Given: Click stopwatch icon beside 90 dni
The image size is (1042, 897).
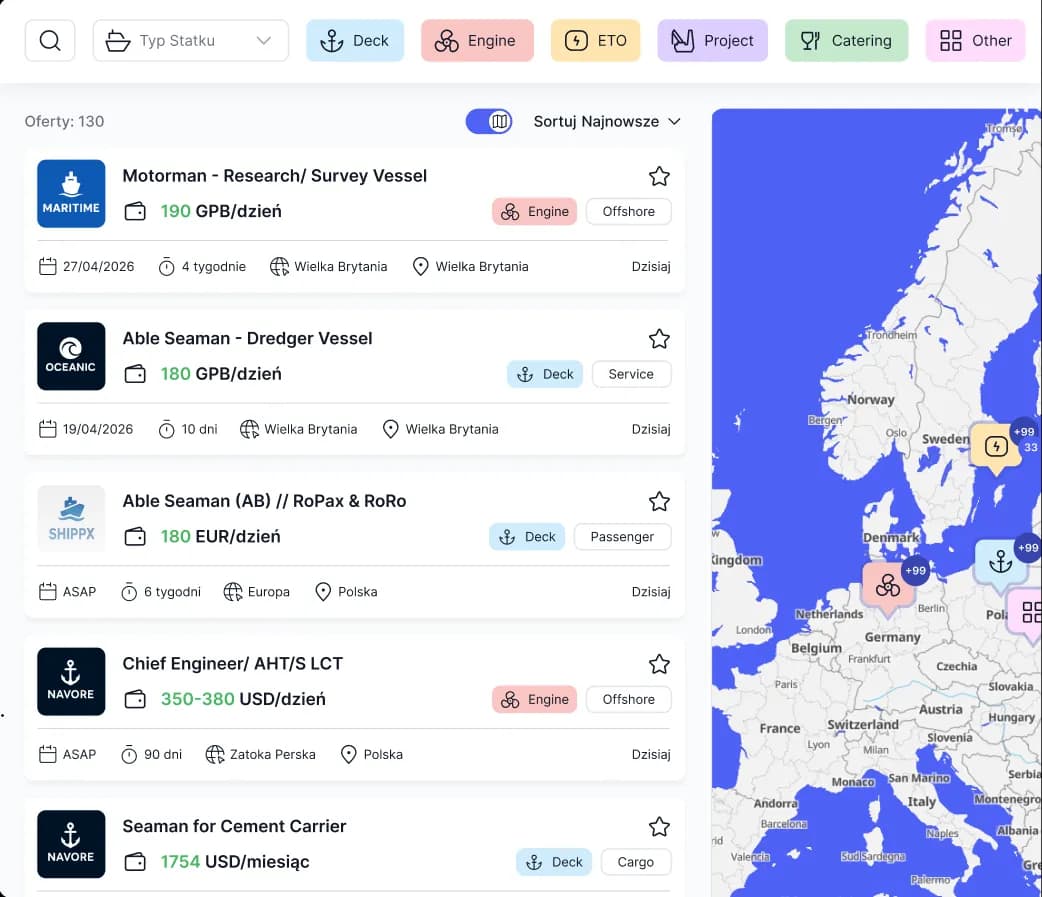Looking at the screenshot, I should click(x=129, y=755).
